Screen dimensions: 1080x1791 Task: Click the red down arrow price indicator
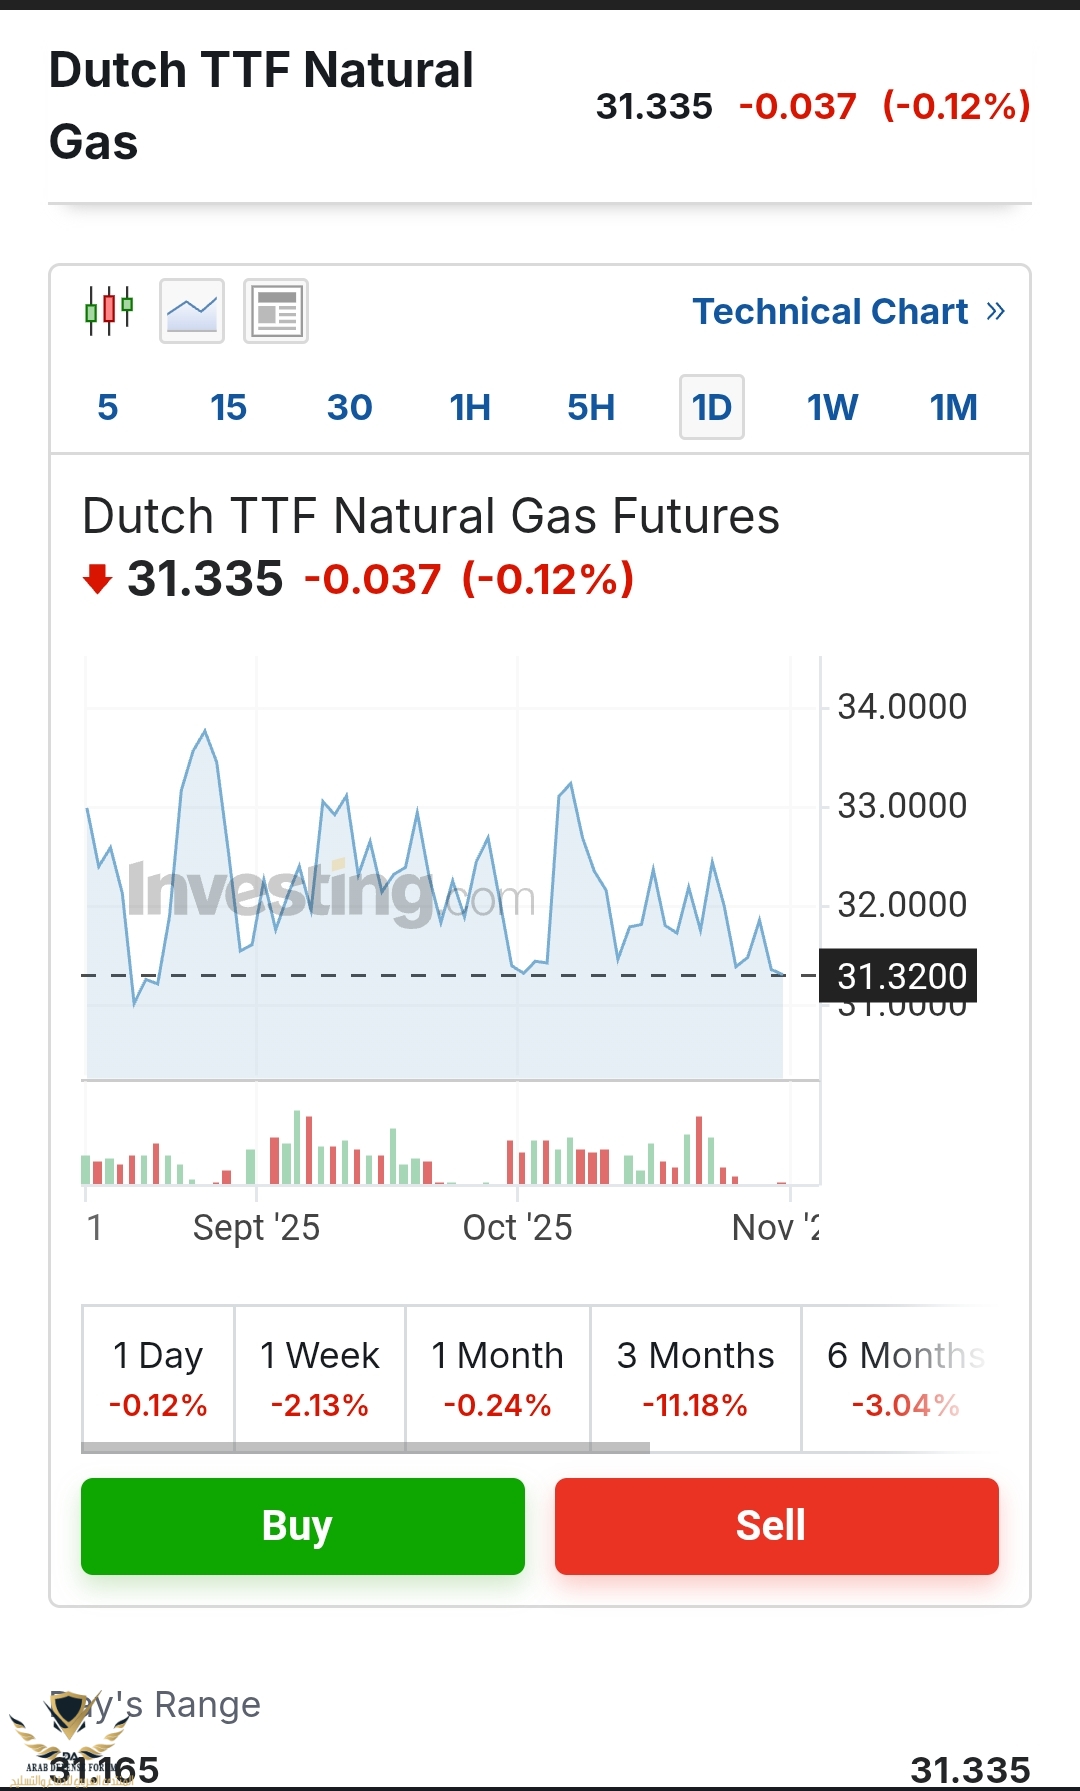(97, 579)
